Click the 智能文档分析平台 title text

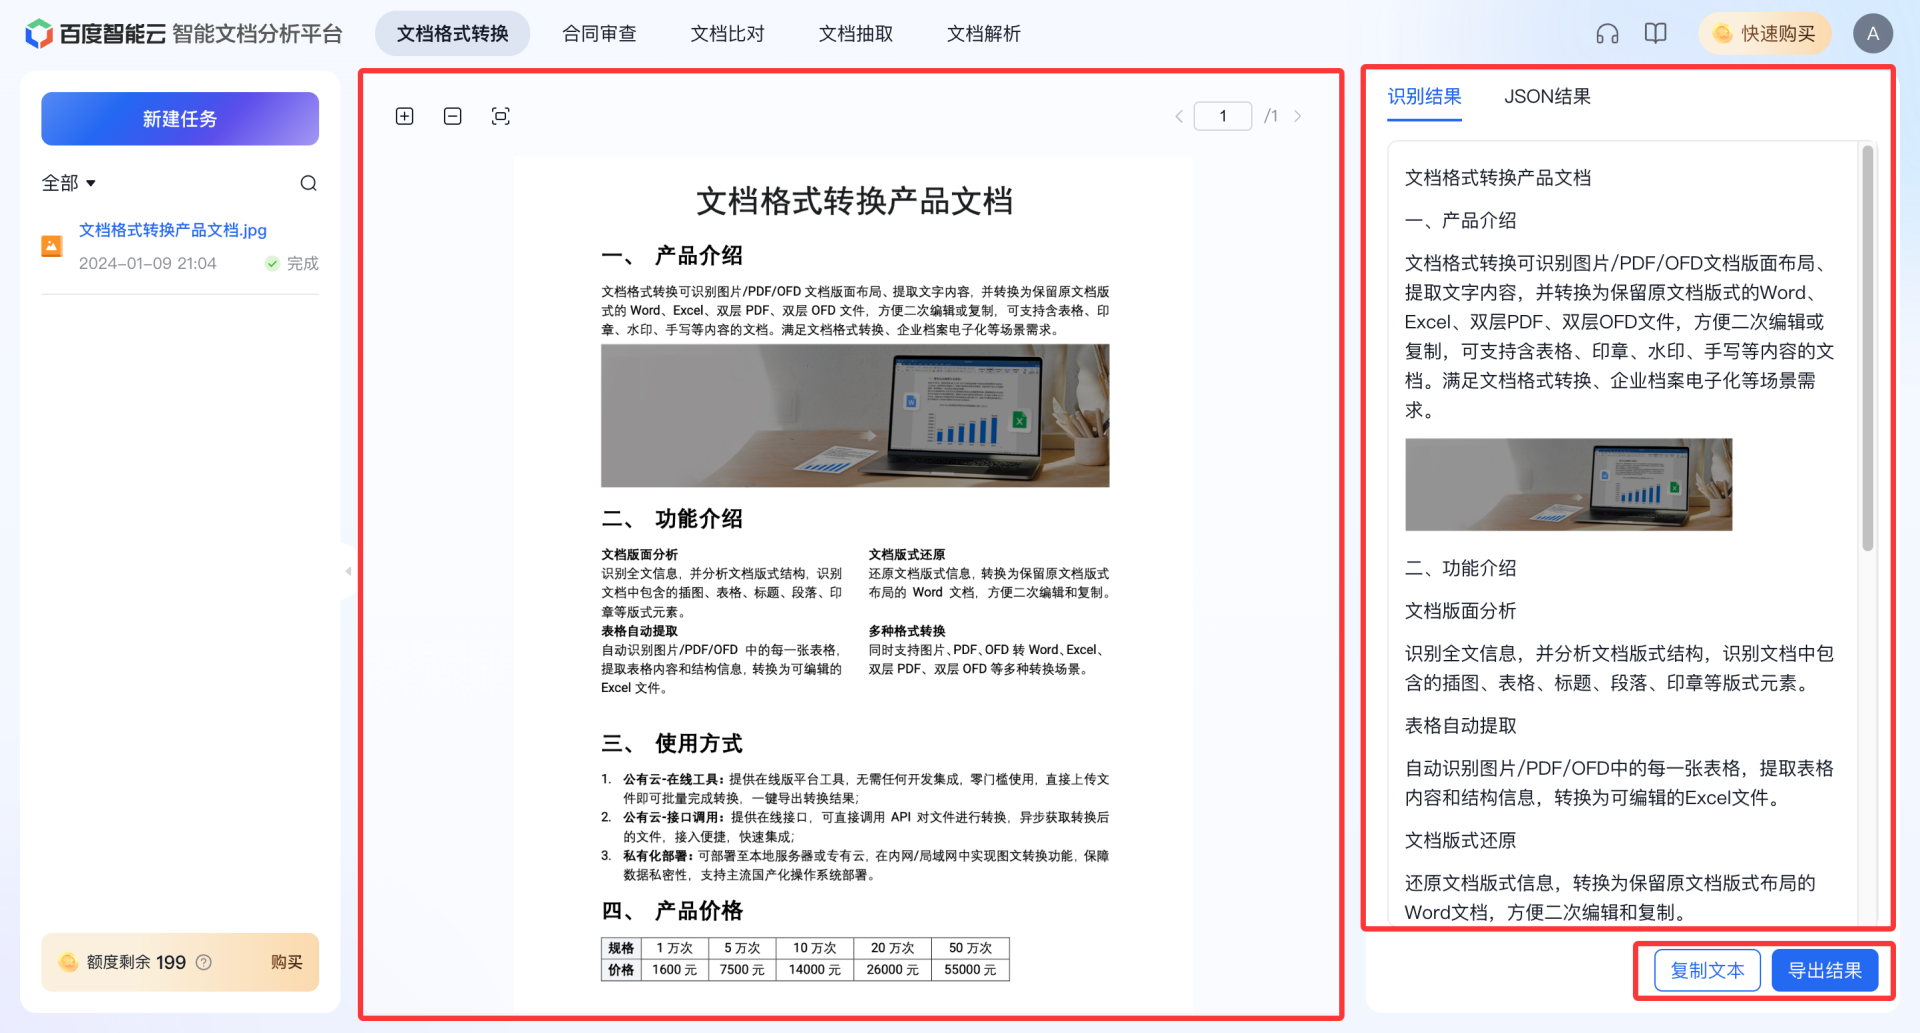[x=257, y=34]
